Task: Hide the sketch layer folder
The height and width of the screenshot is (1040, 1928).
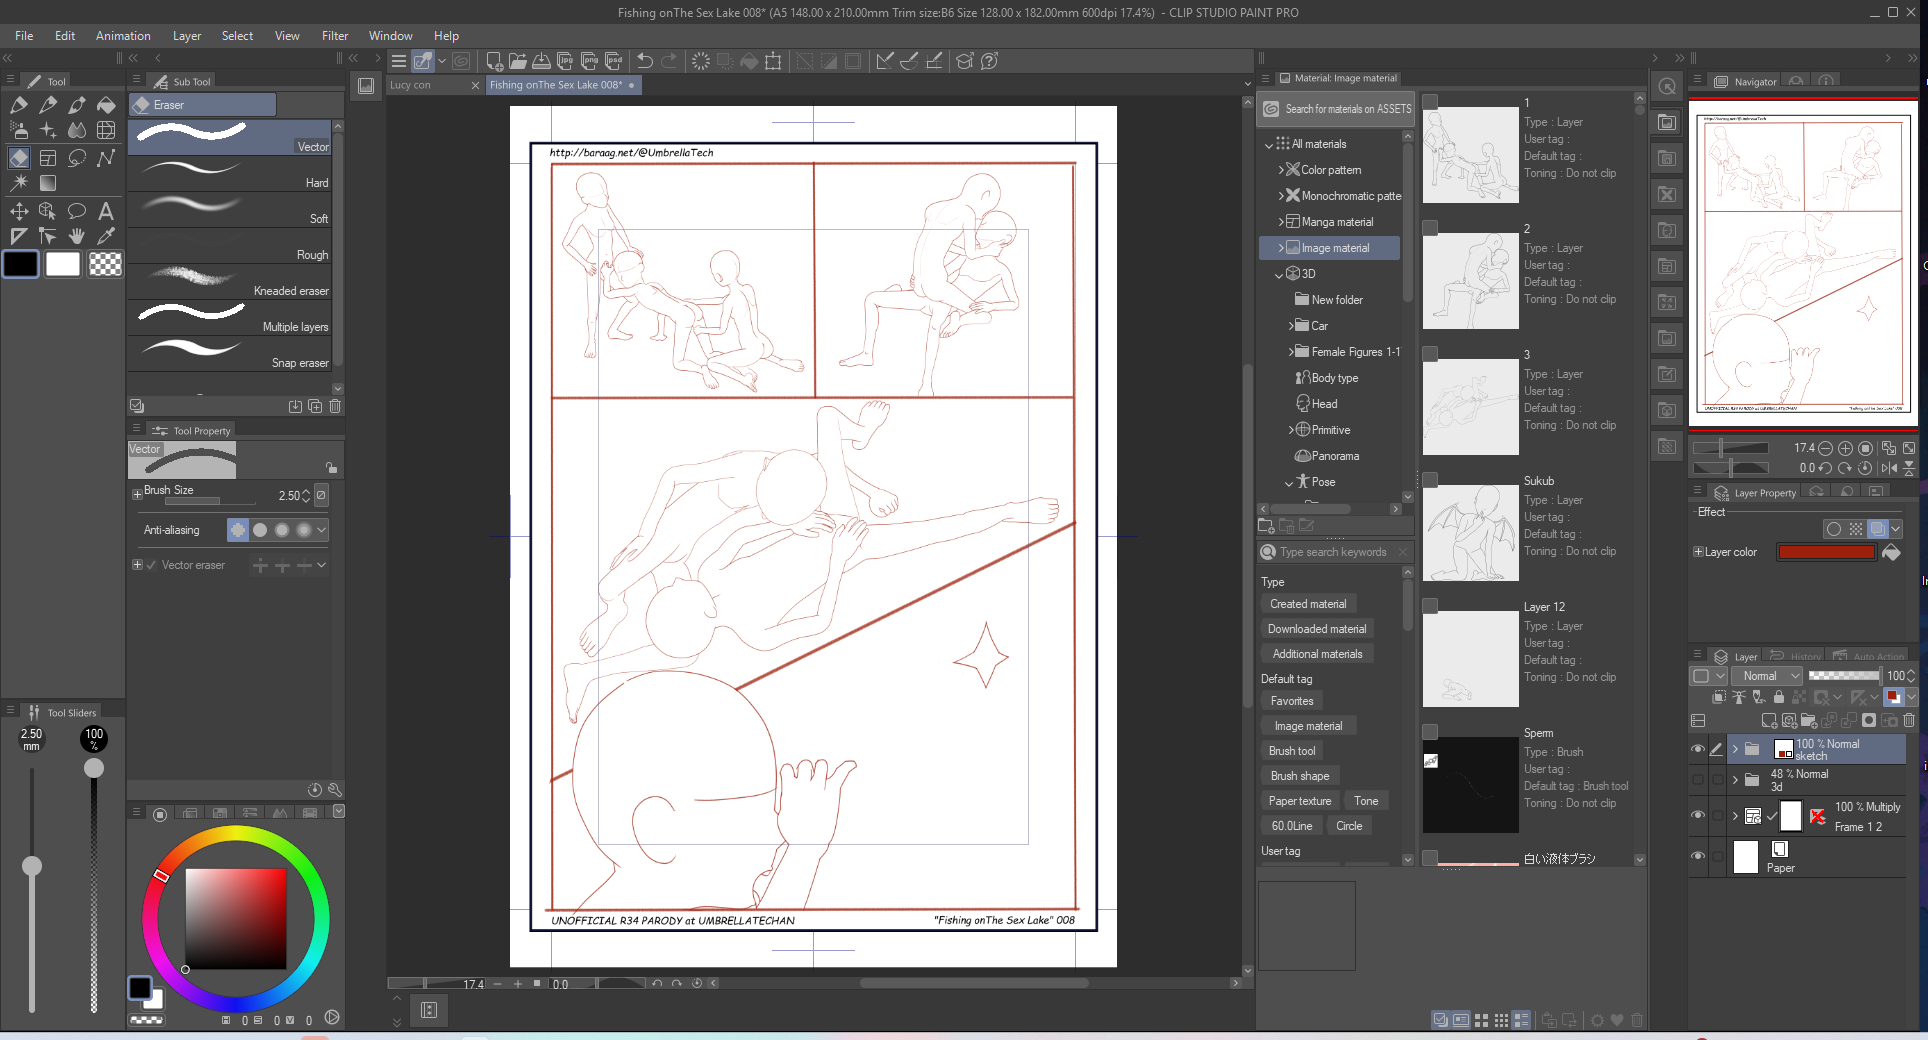Action: pos(1698,749)
